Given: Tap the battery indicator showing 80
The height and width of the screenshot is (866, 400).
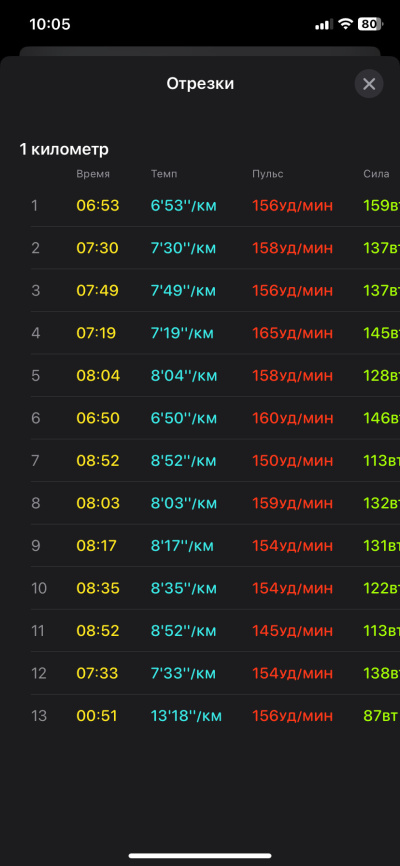Looking at the screenshot, I should [371, 24].
